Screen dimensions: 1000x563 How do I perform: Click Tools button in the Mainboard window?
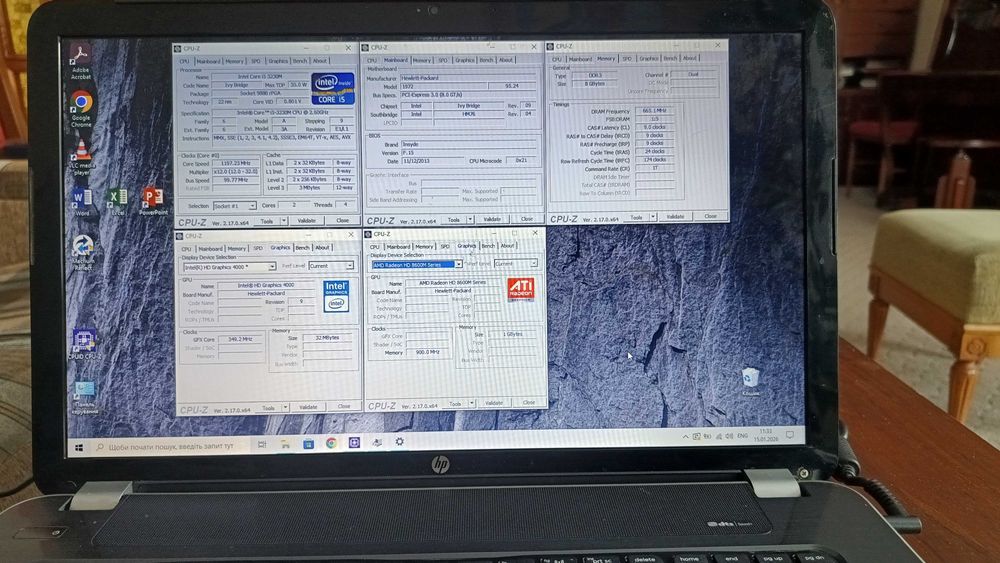pos(453,219)
